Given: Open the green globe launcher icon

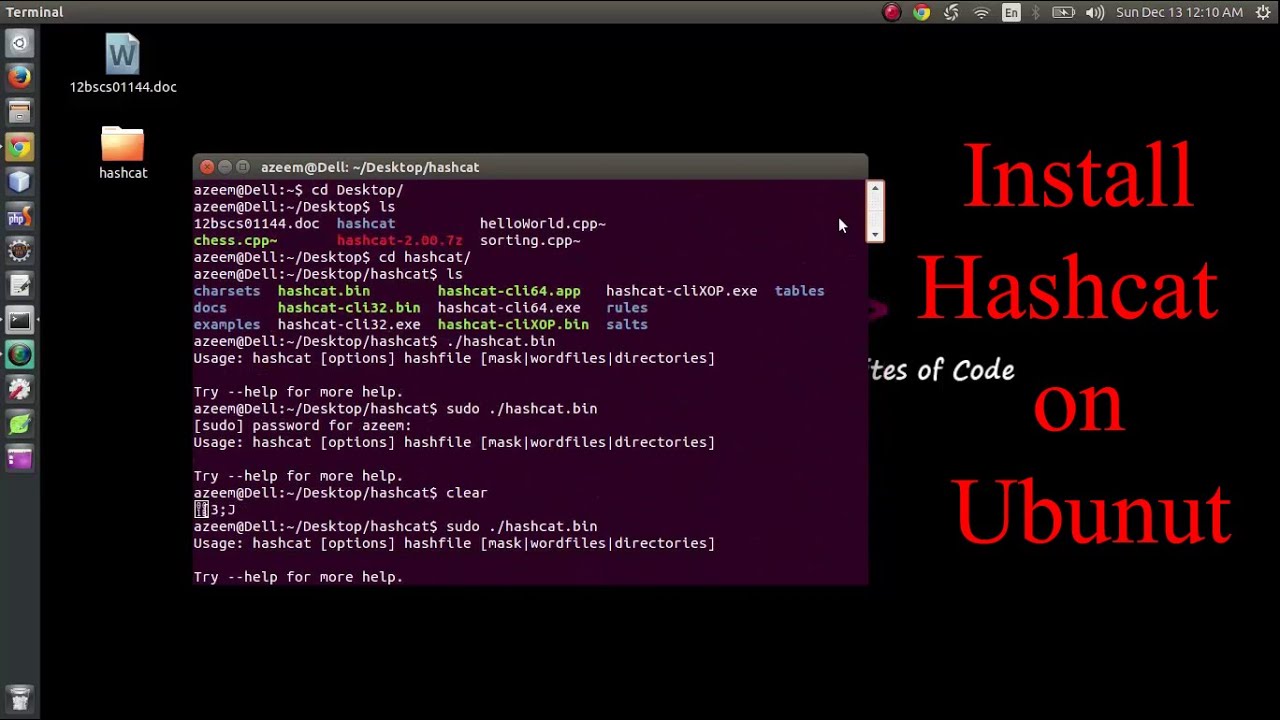Looking at the screenshot, I should tap(19, 355).
